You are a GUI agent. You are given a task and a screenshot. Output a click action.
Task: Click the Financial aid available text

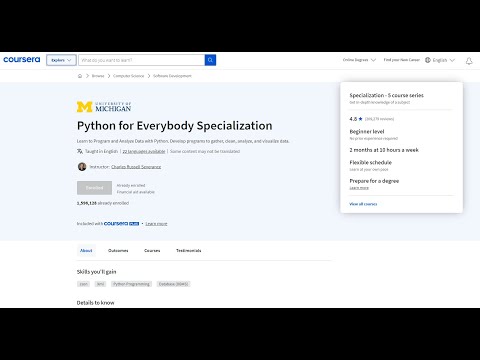136,192
